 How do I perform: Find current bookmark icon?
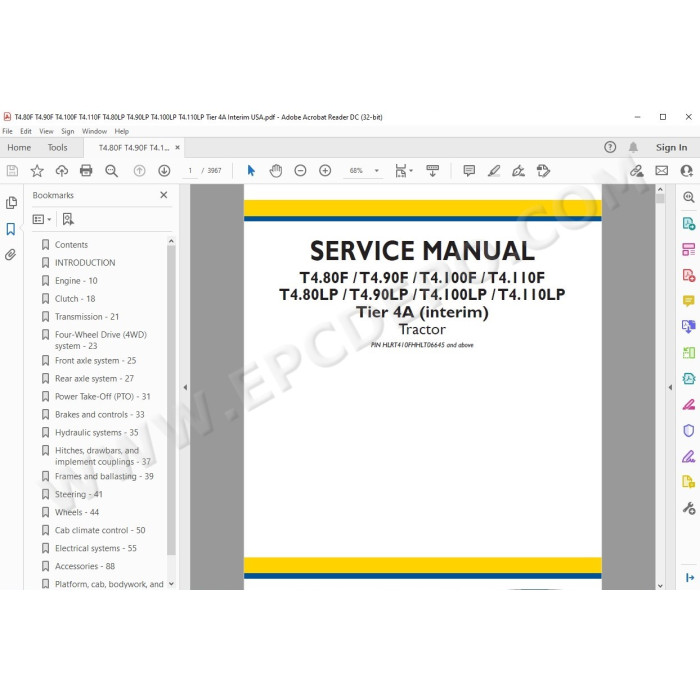coord(68,219)
